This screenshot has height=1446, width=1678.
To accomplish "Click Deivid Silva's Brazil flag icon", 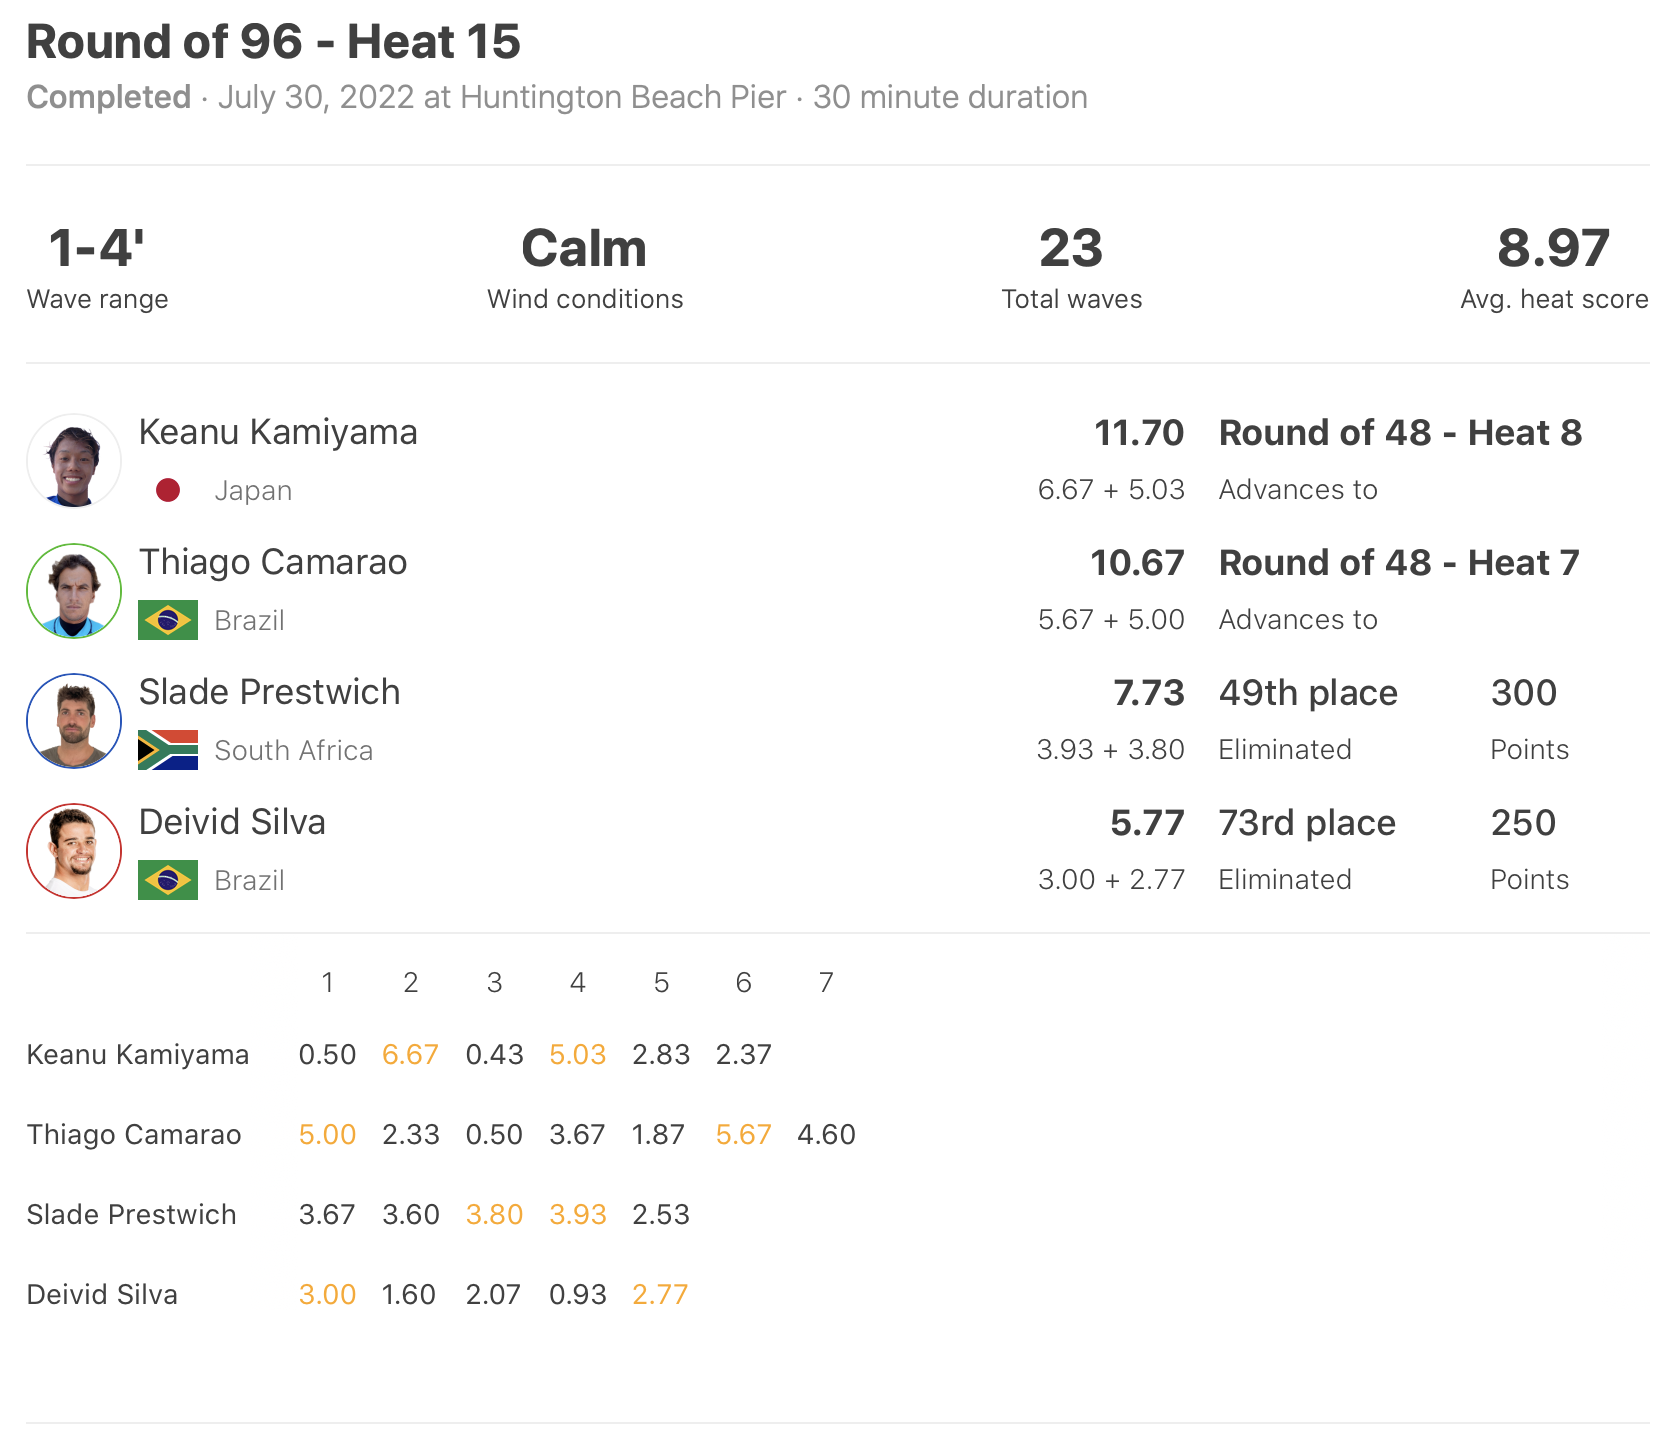I will point(168,880).
